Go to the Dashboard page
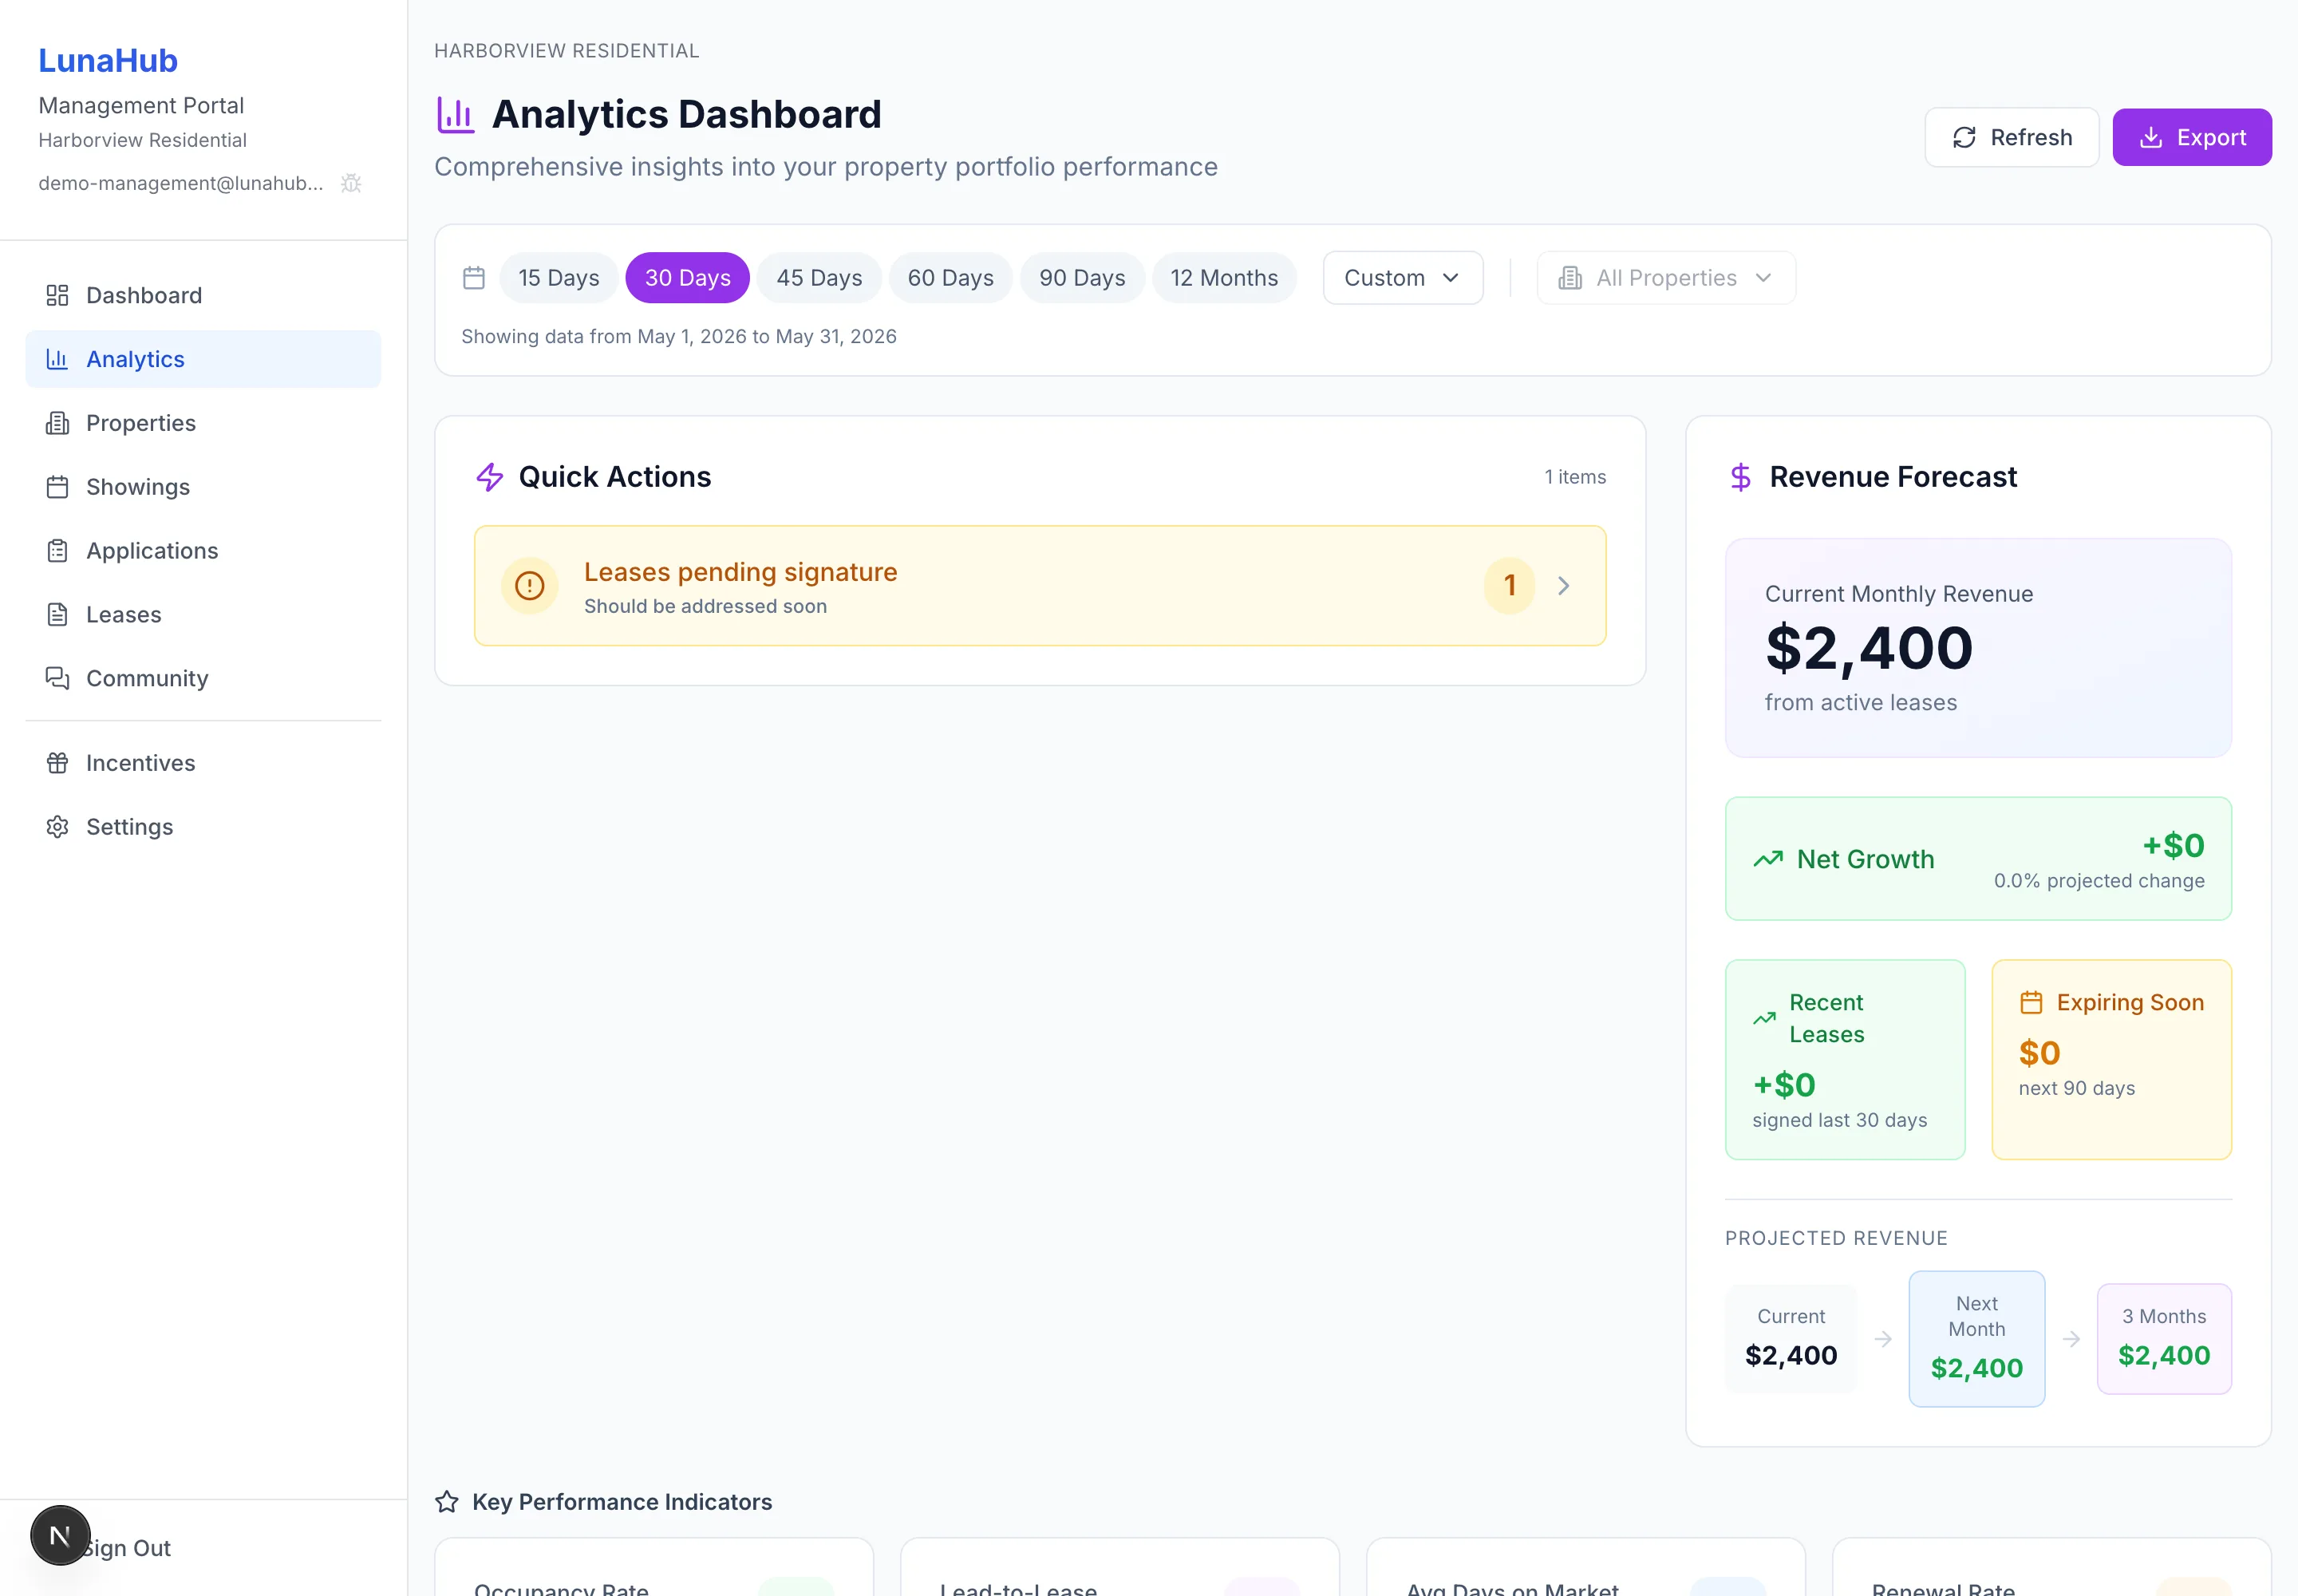2298x1596 pixels. pyautogui.click(x=203, y=295)
